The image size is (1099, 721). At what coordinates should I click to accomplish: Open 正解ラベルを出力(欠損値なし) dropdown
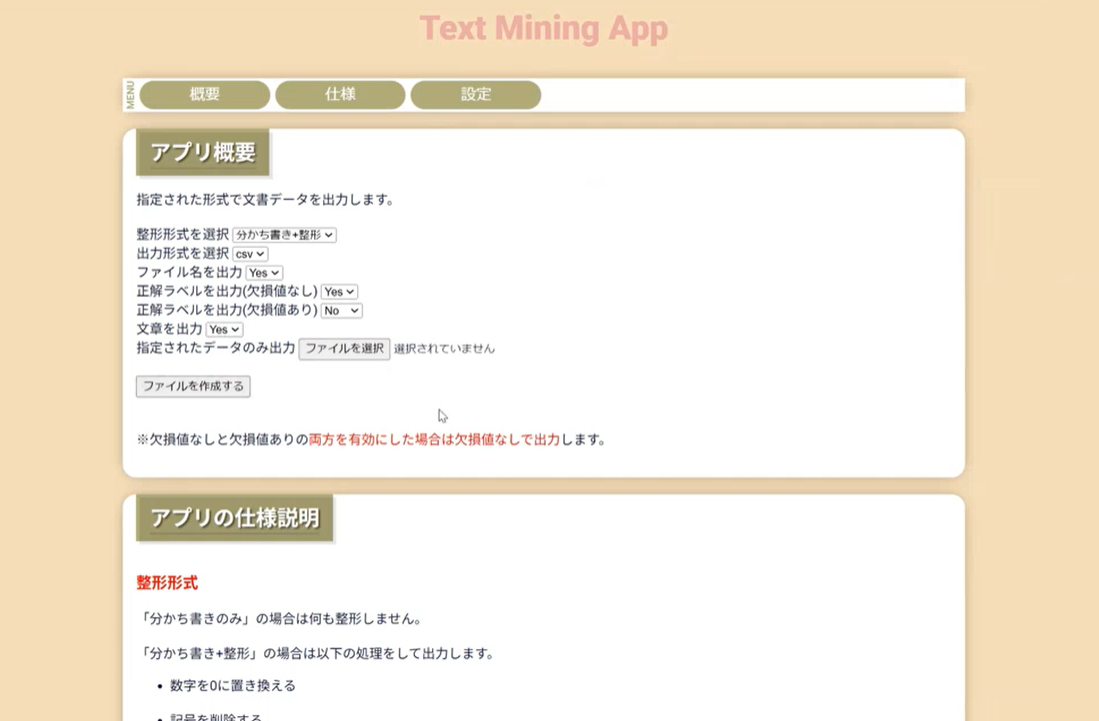coord(339,291)
